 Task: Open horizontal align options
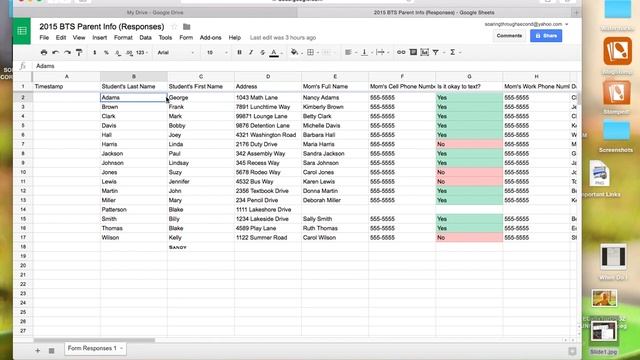coord(348,52)
